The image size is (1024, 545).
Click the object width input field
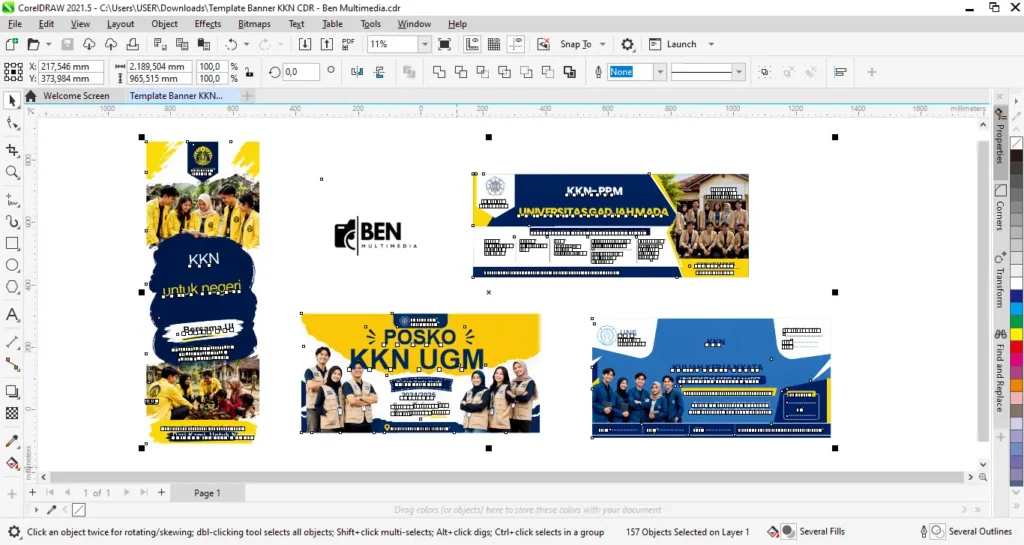point(159,66)
